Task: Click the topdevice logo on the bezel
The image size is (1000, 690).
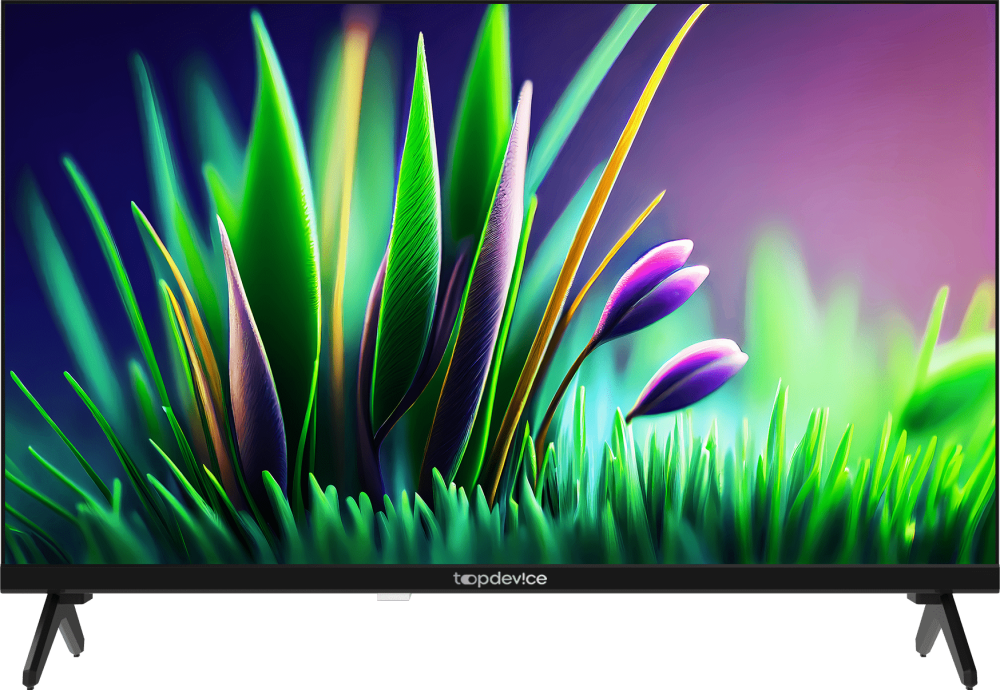Action: click(x=500, y=579)
